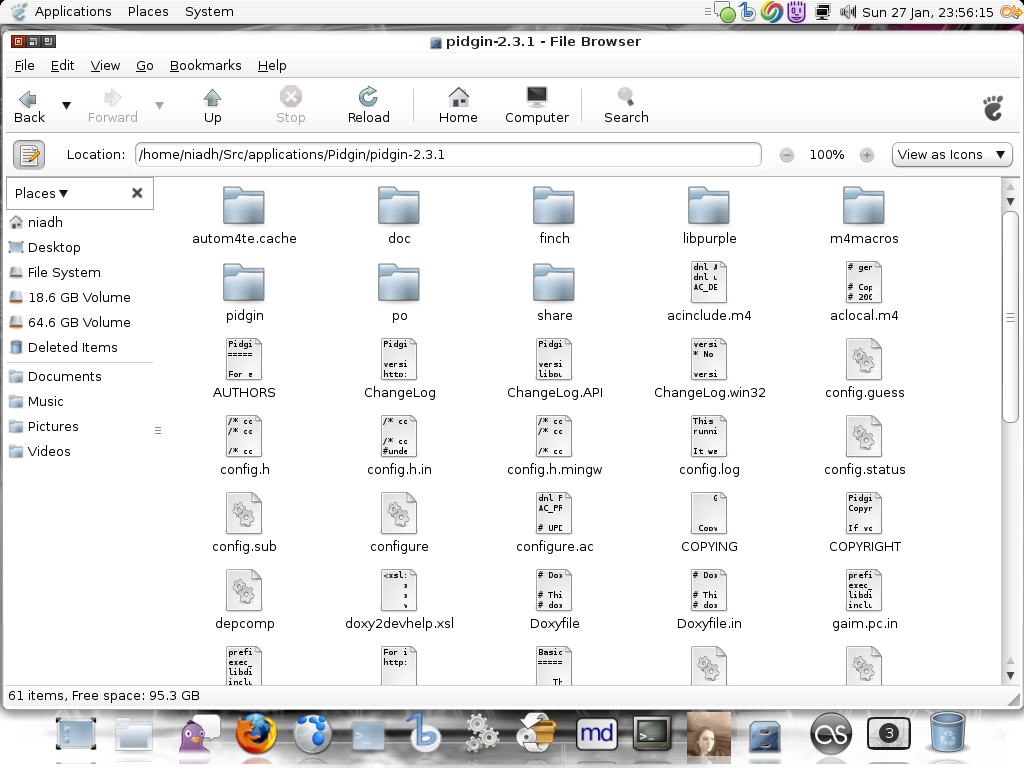
Task: Open the Back history dropdown arrow
Action: click(x=66, y=105)
